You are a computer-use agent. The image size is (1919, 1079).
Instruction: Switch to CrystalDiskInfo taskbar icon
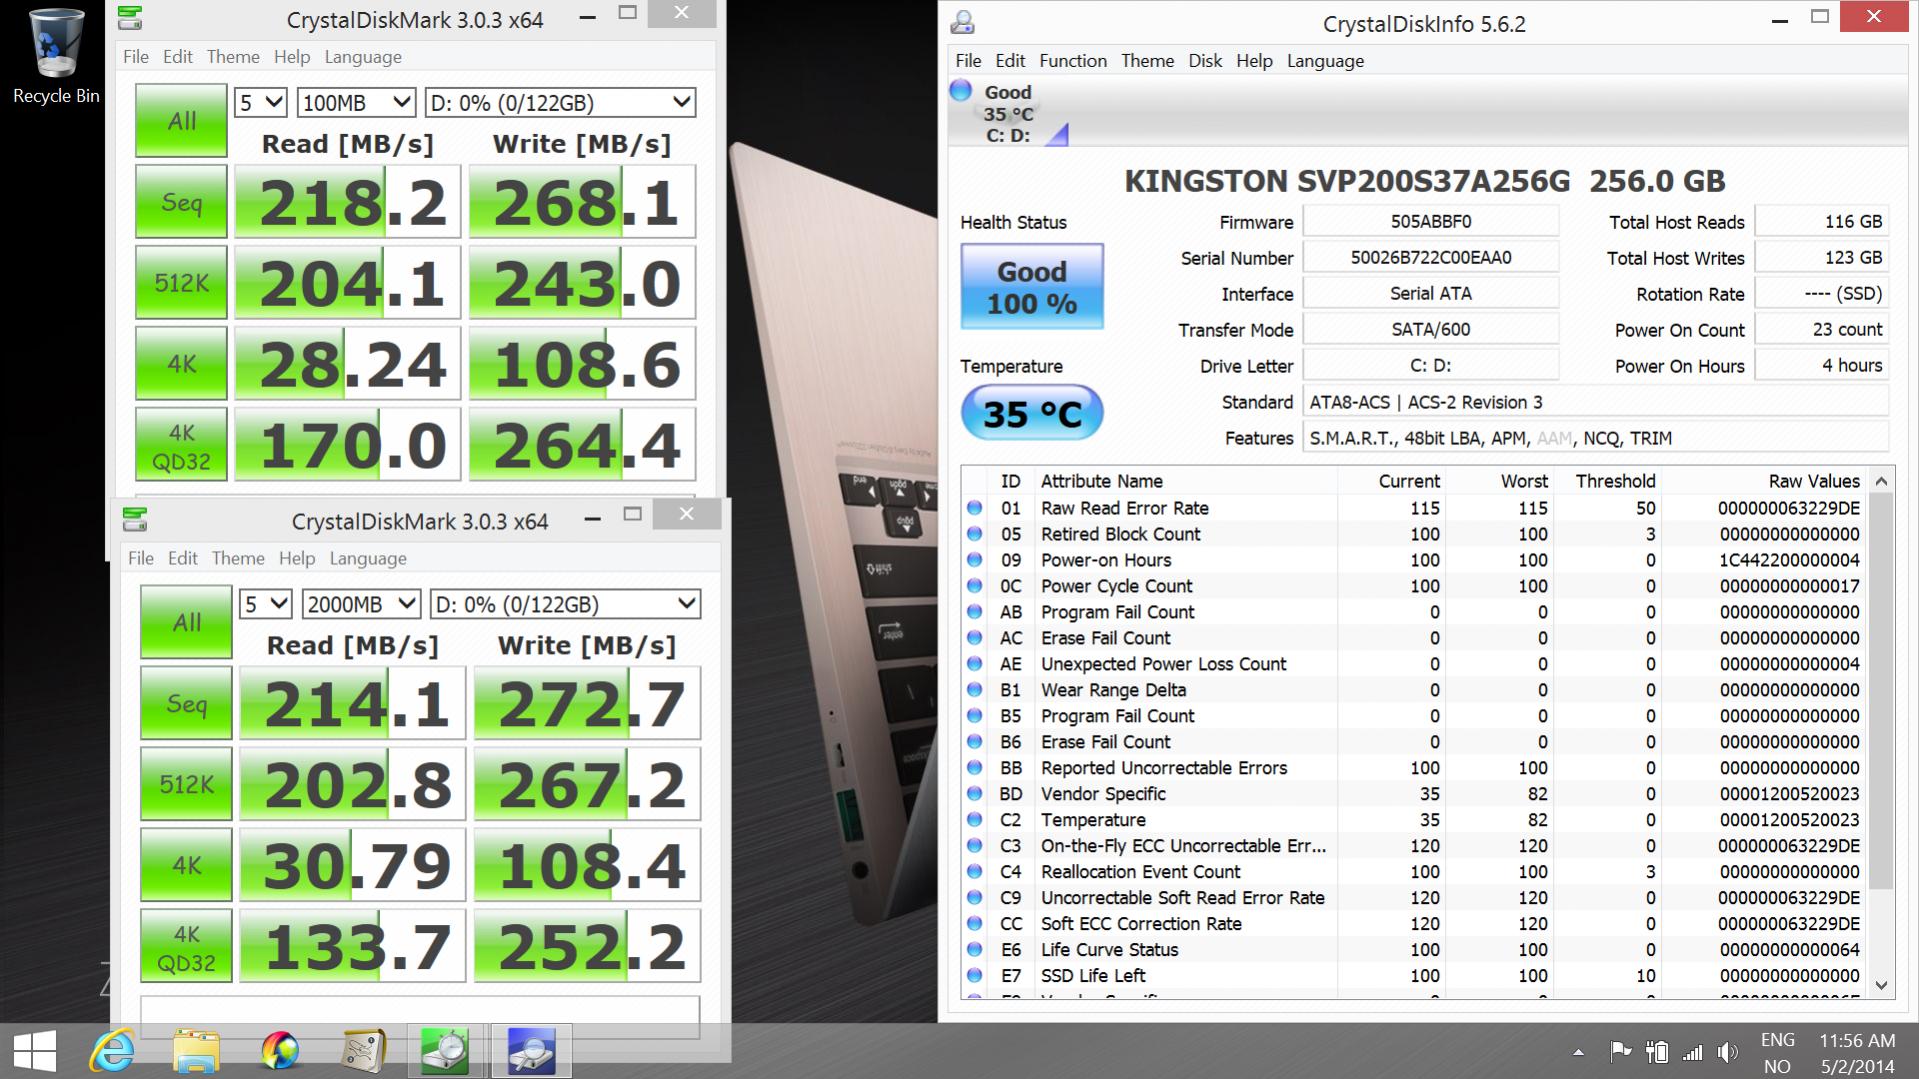point(531,1051)
